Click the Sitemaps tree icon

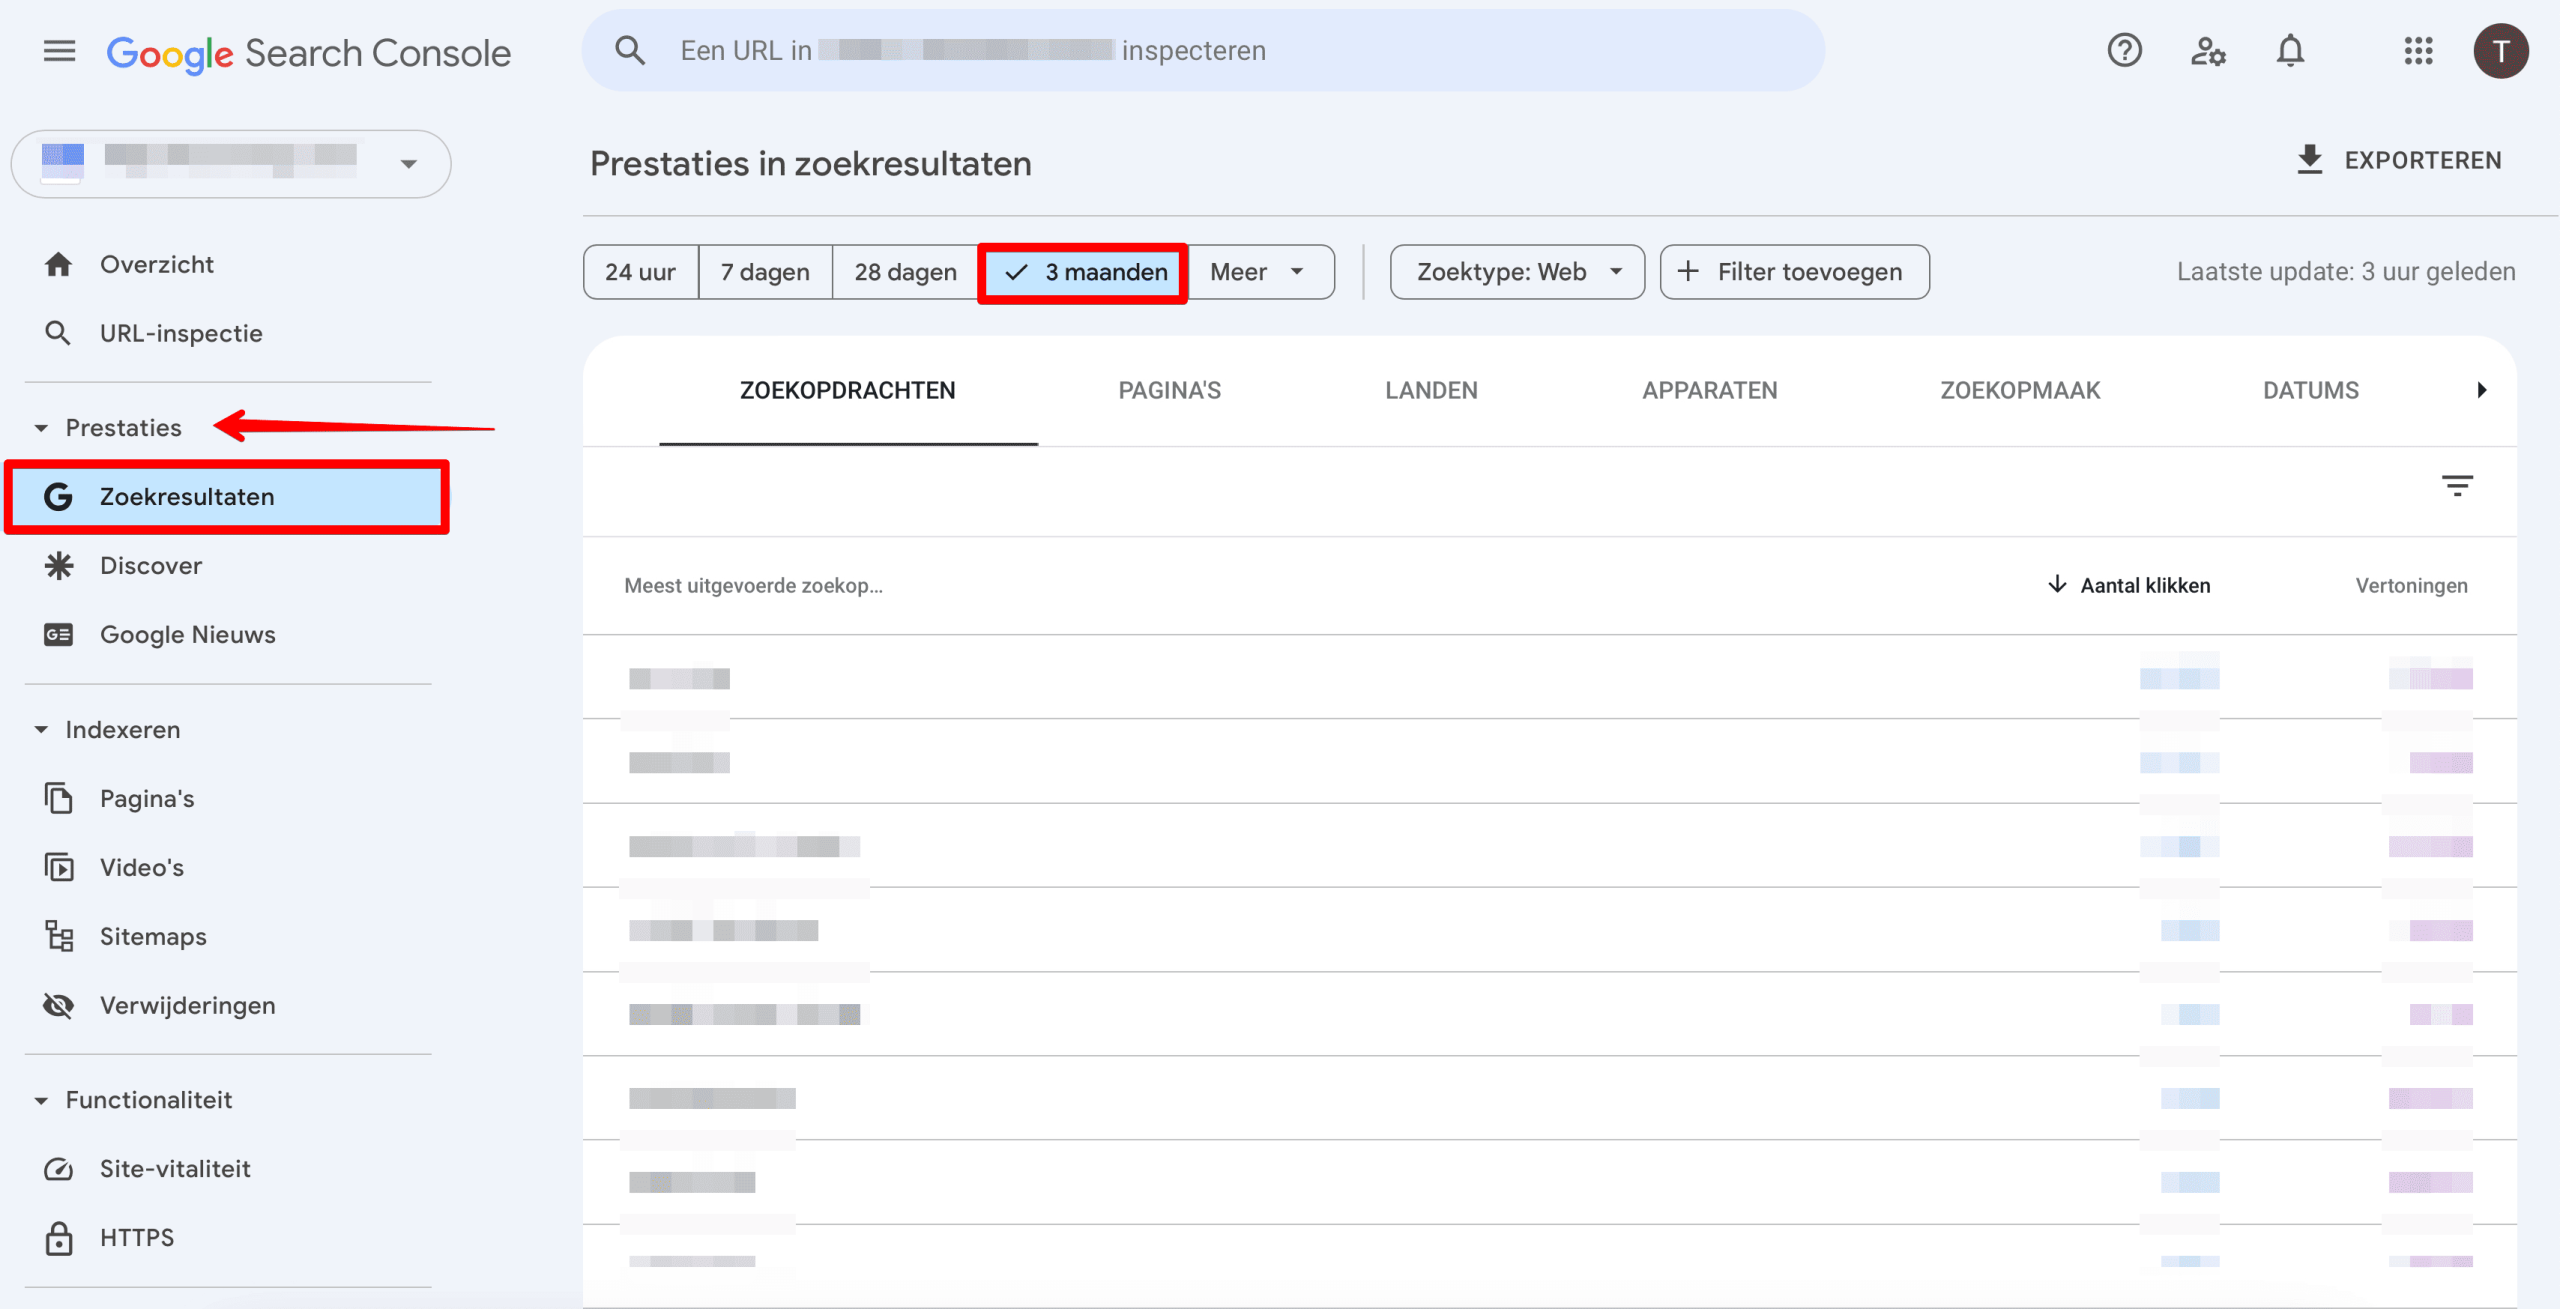click(x=58, y=936)
